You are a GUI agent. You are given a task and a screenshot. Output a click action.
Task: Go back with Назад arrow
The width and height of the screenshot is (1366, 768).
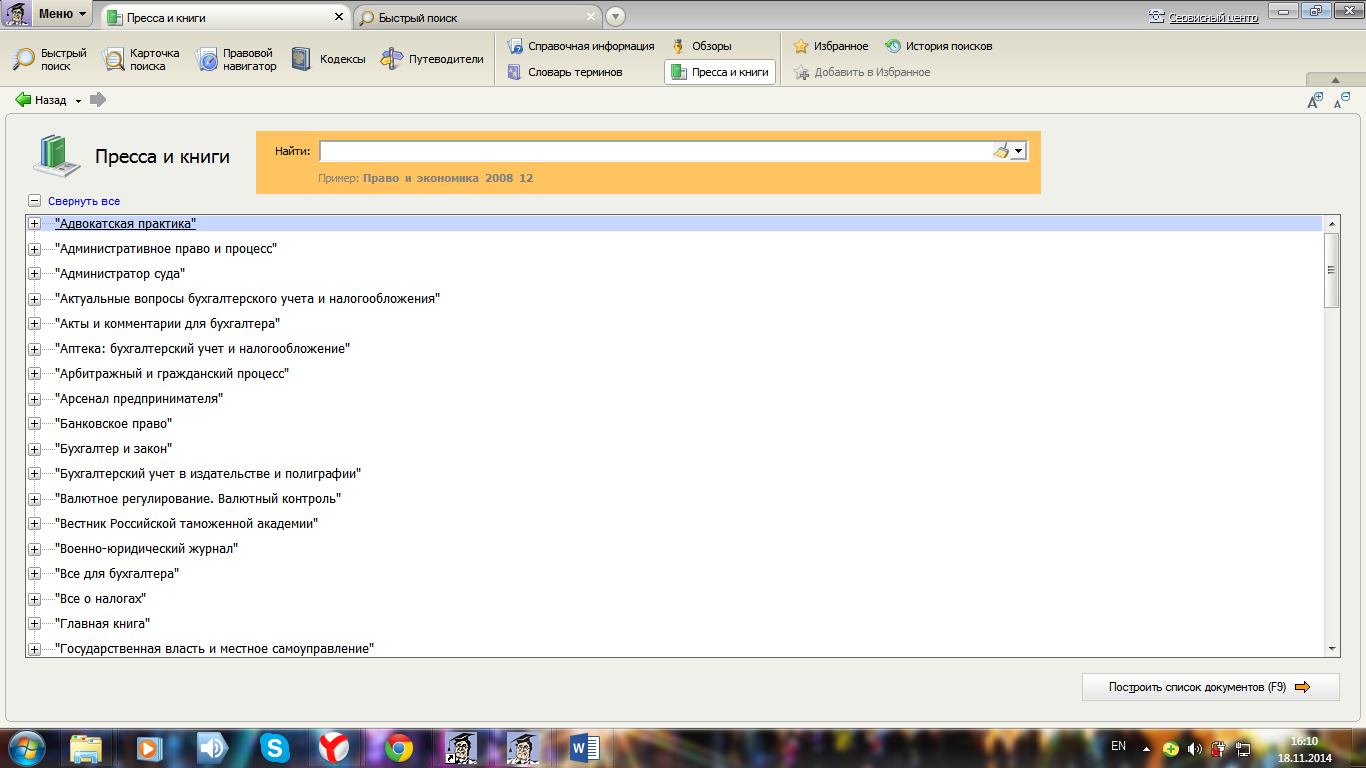pos(41,100)
